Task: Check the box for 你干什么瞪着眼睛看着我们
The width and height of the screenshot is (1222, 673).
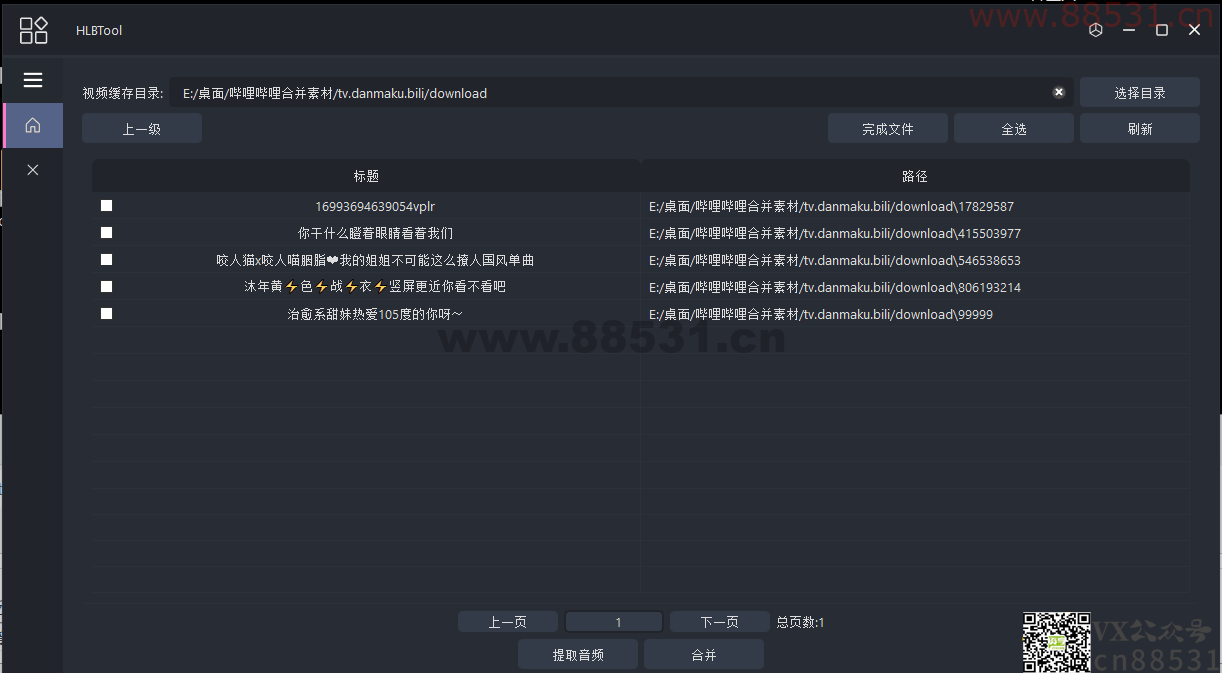Action: coord(107,233)
